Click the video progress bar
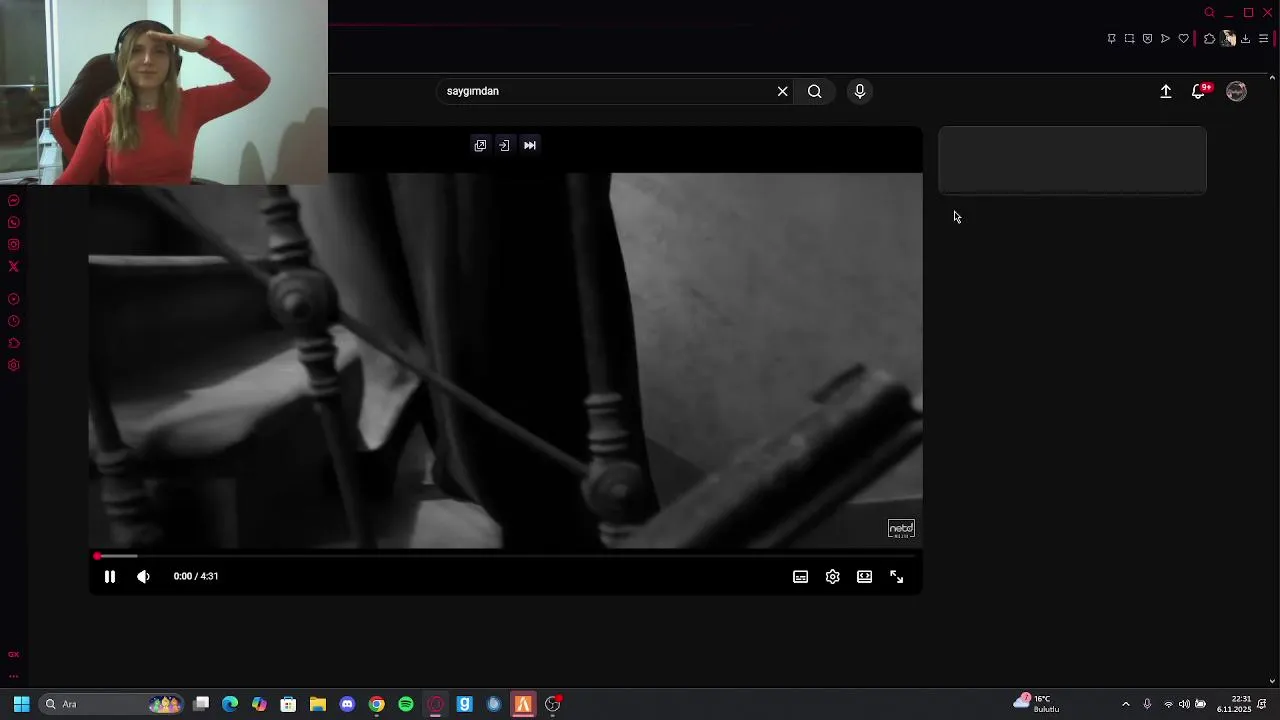This screenshot has width=1280, height=720. click(x=505, y=556)
